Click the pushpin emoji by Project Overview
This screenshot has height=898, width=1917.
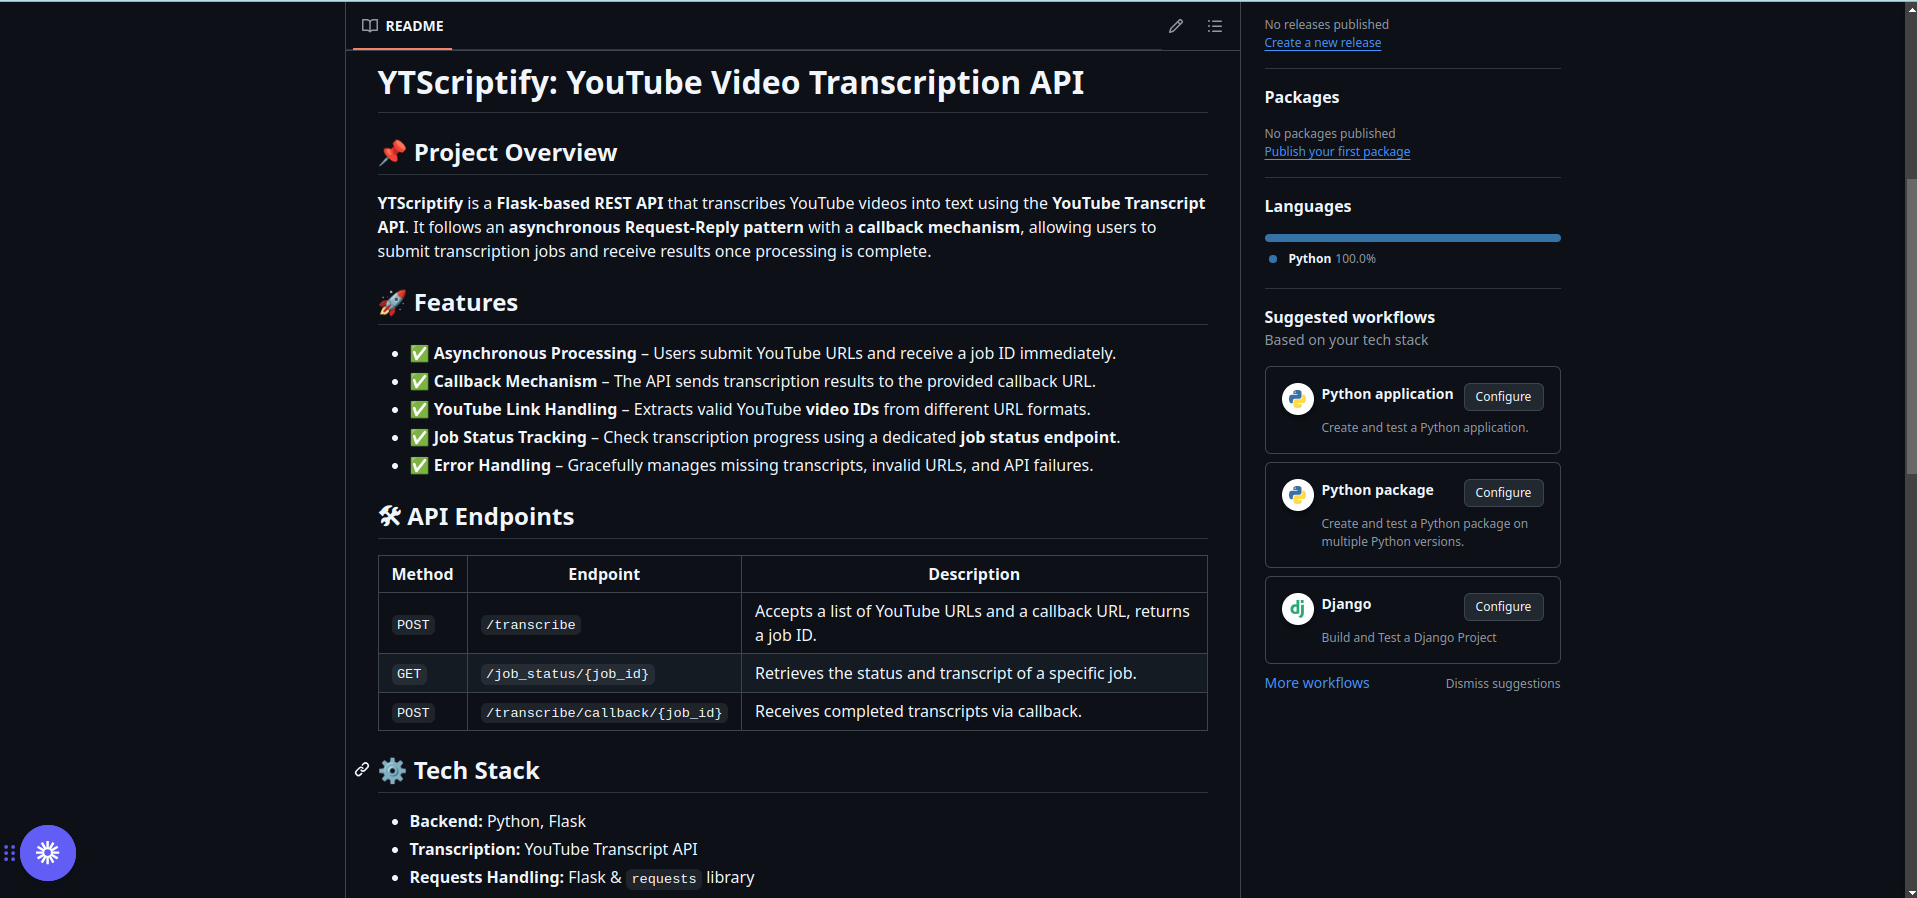point(392,153)
